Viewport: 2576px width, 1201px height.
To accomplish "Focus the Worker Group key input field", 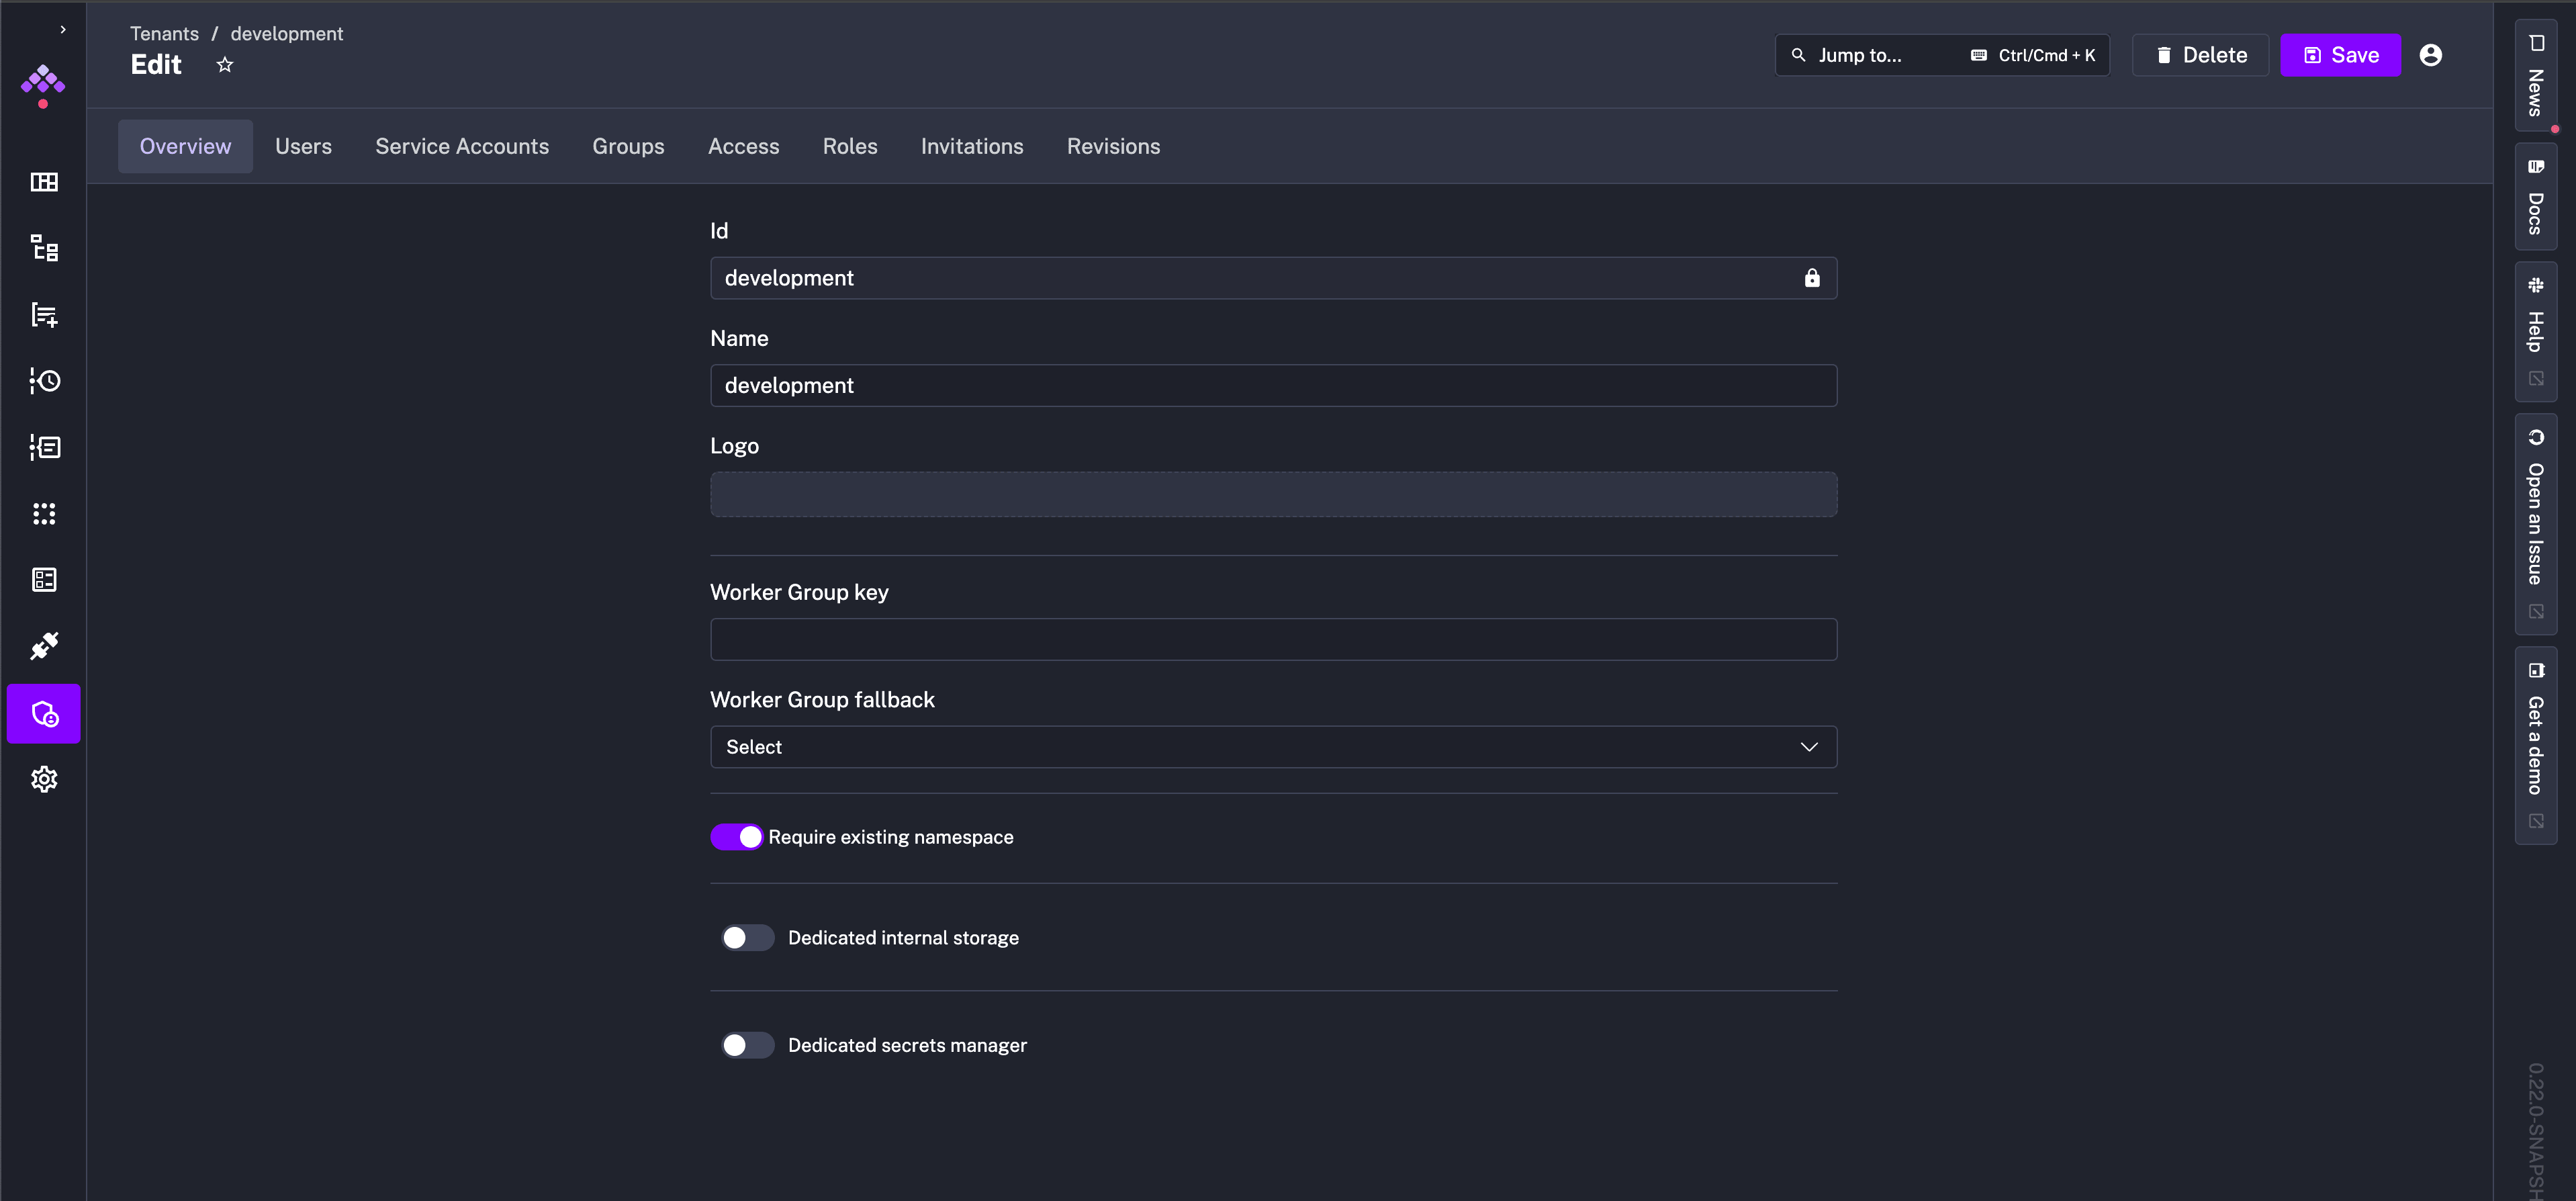I will coord(1272,639).
